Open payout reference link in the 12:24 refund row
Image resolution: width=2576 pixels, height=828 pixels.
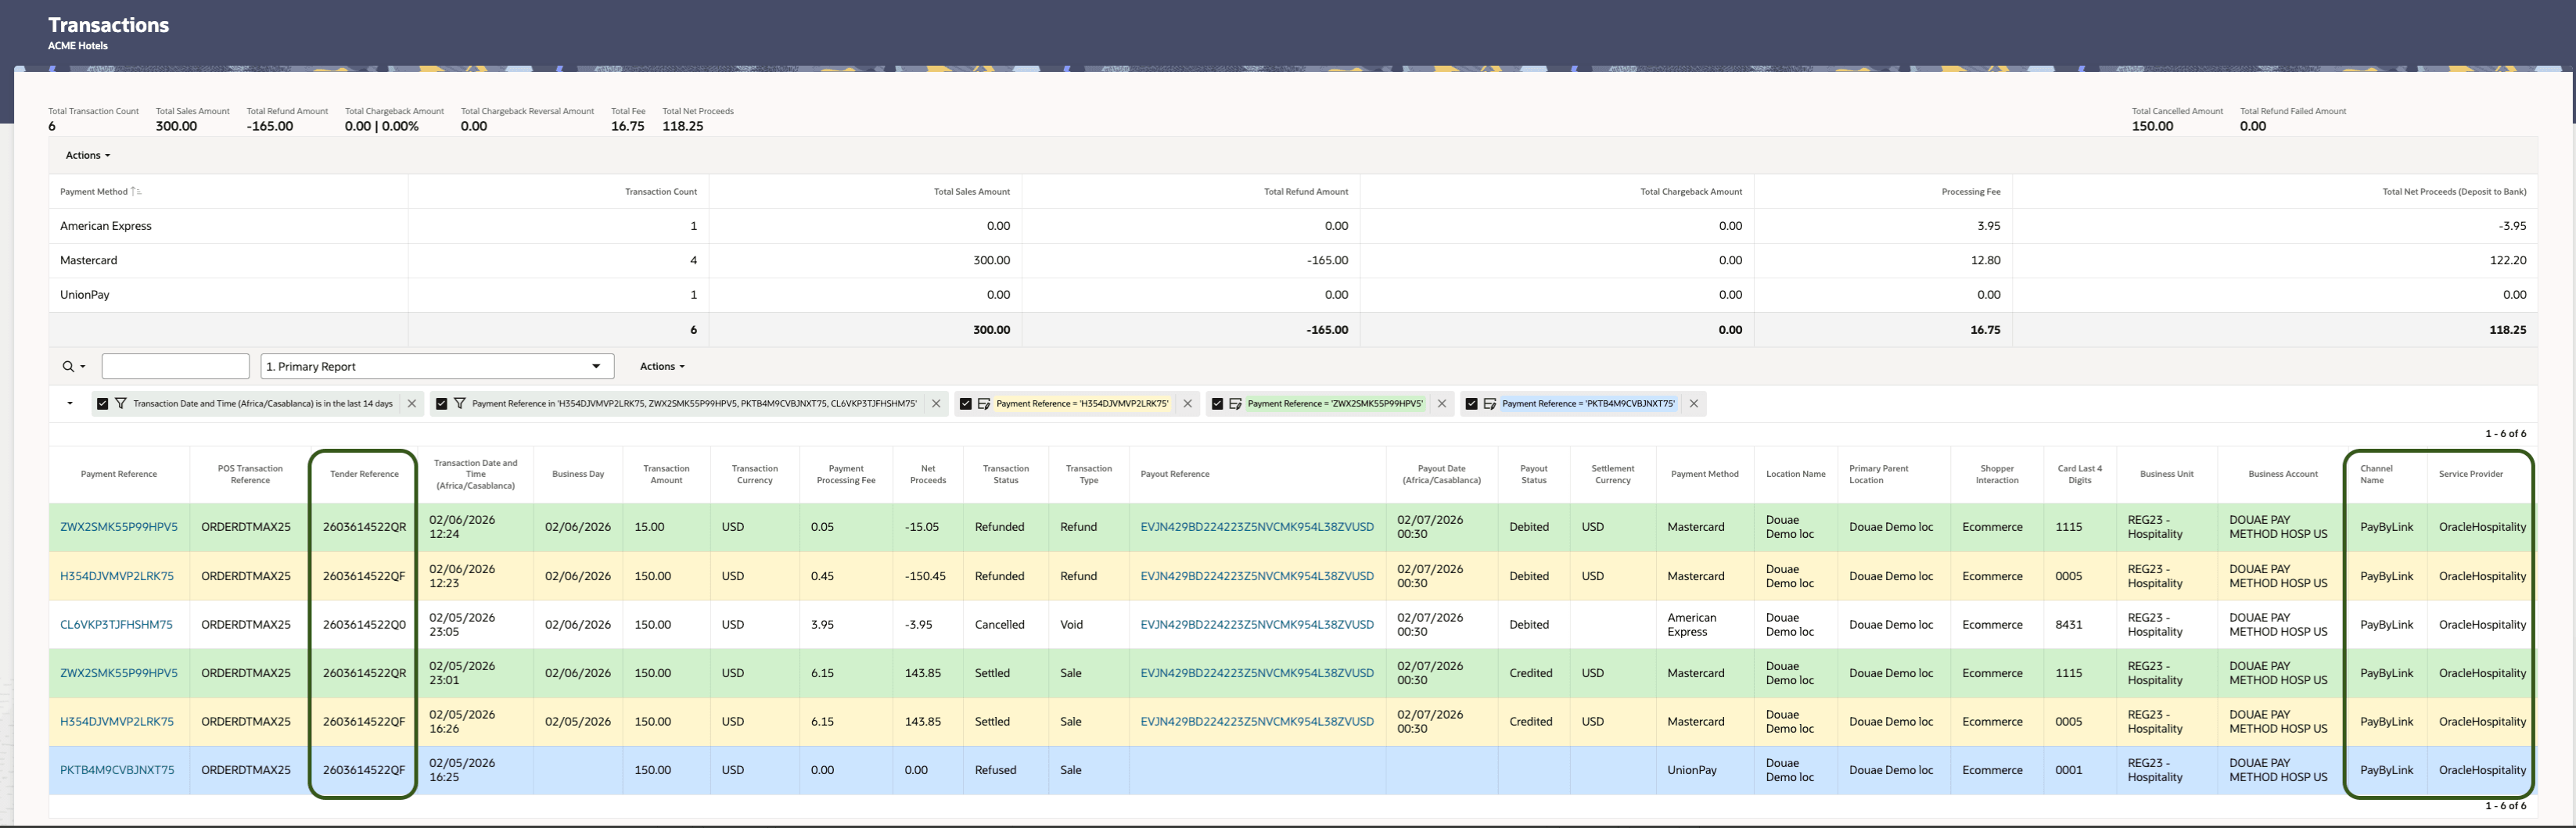tap(1257, 527)
